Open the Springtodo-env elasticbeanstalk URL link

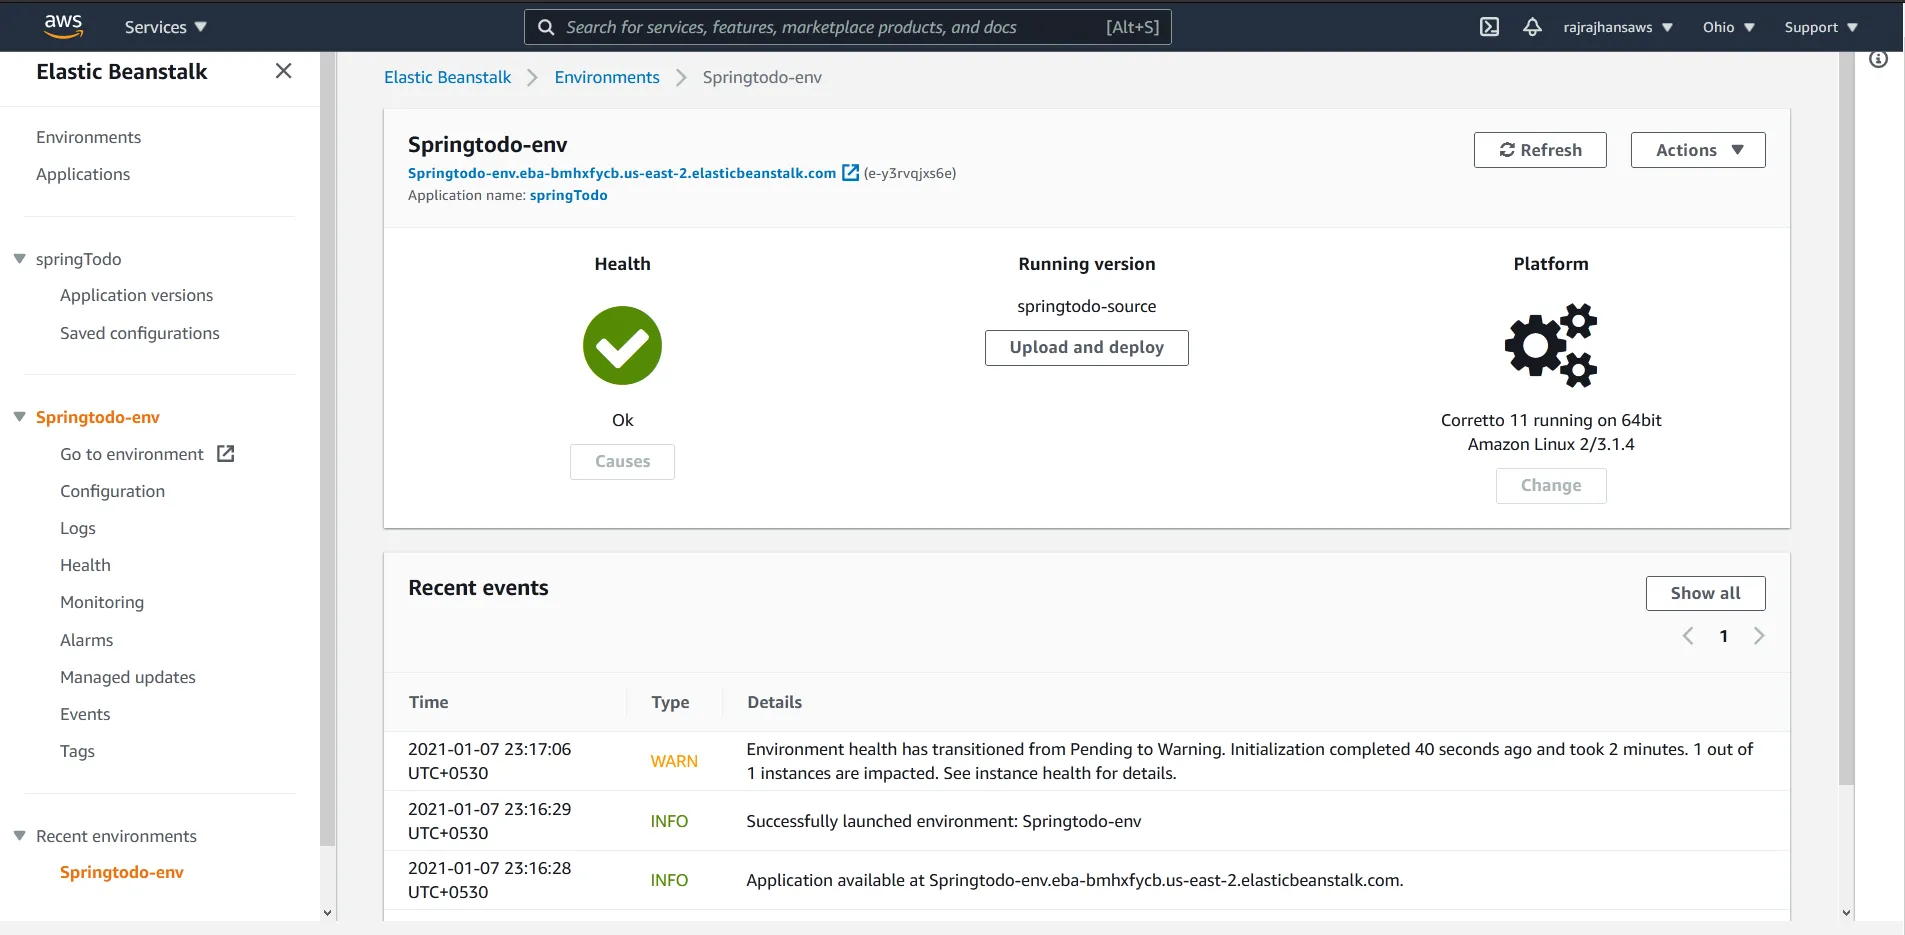(621, 172)
